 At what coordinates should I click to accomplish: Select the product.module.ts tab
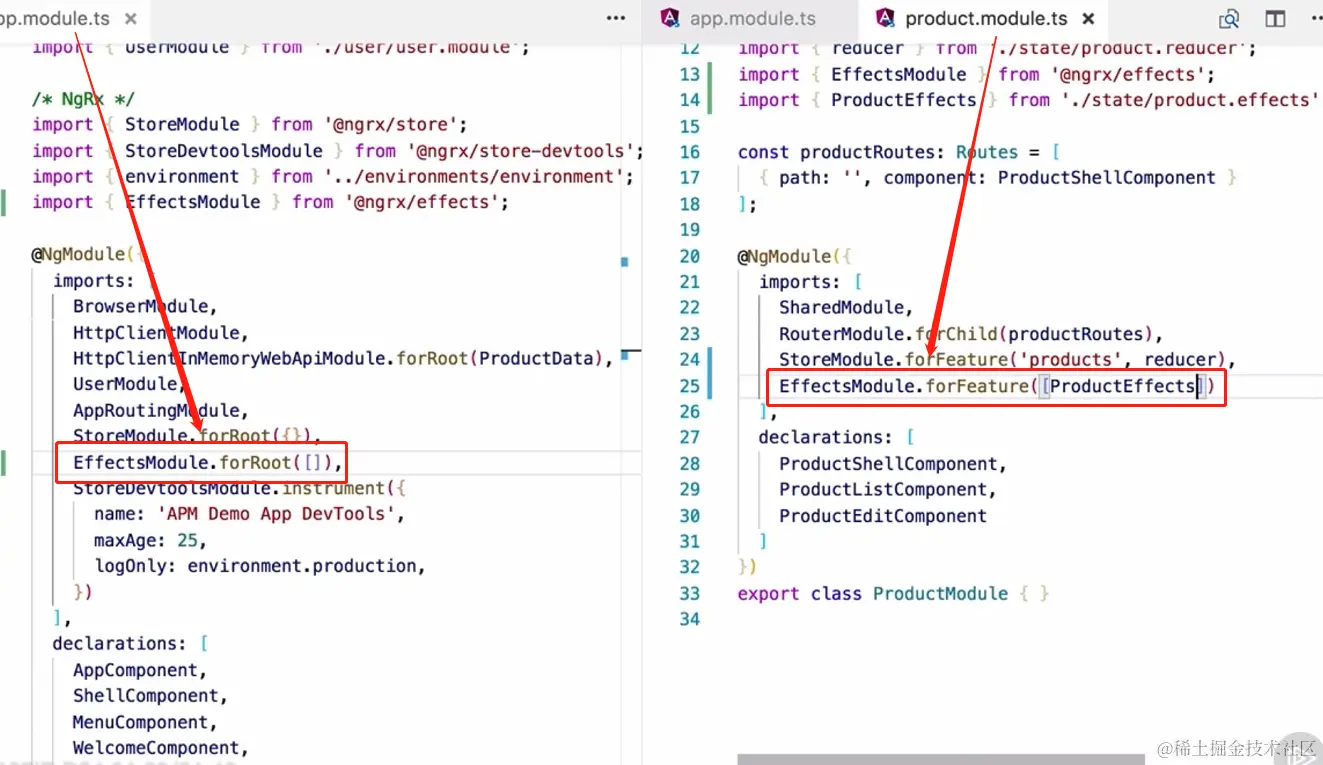click(x=985, y=19)
